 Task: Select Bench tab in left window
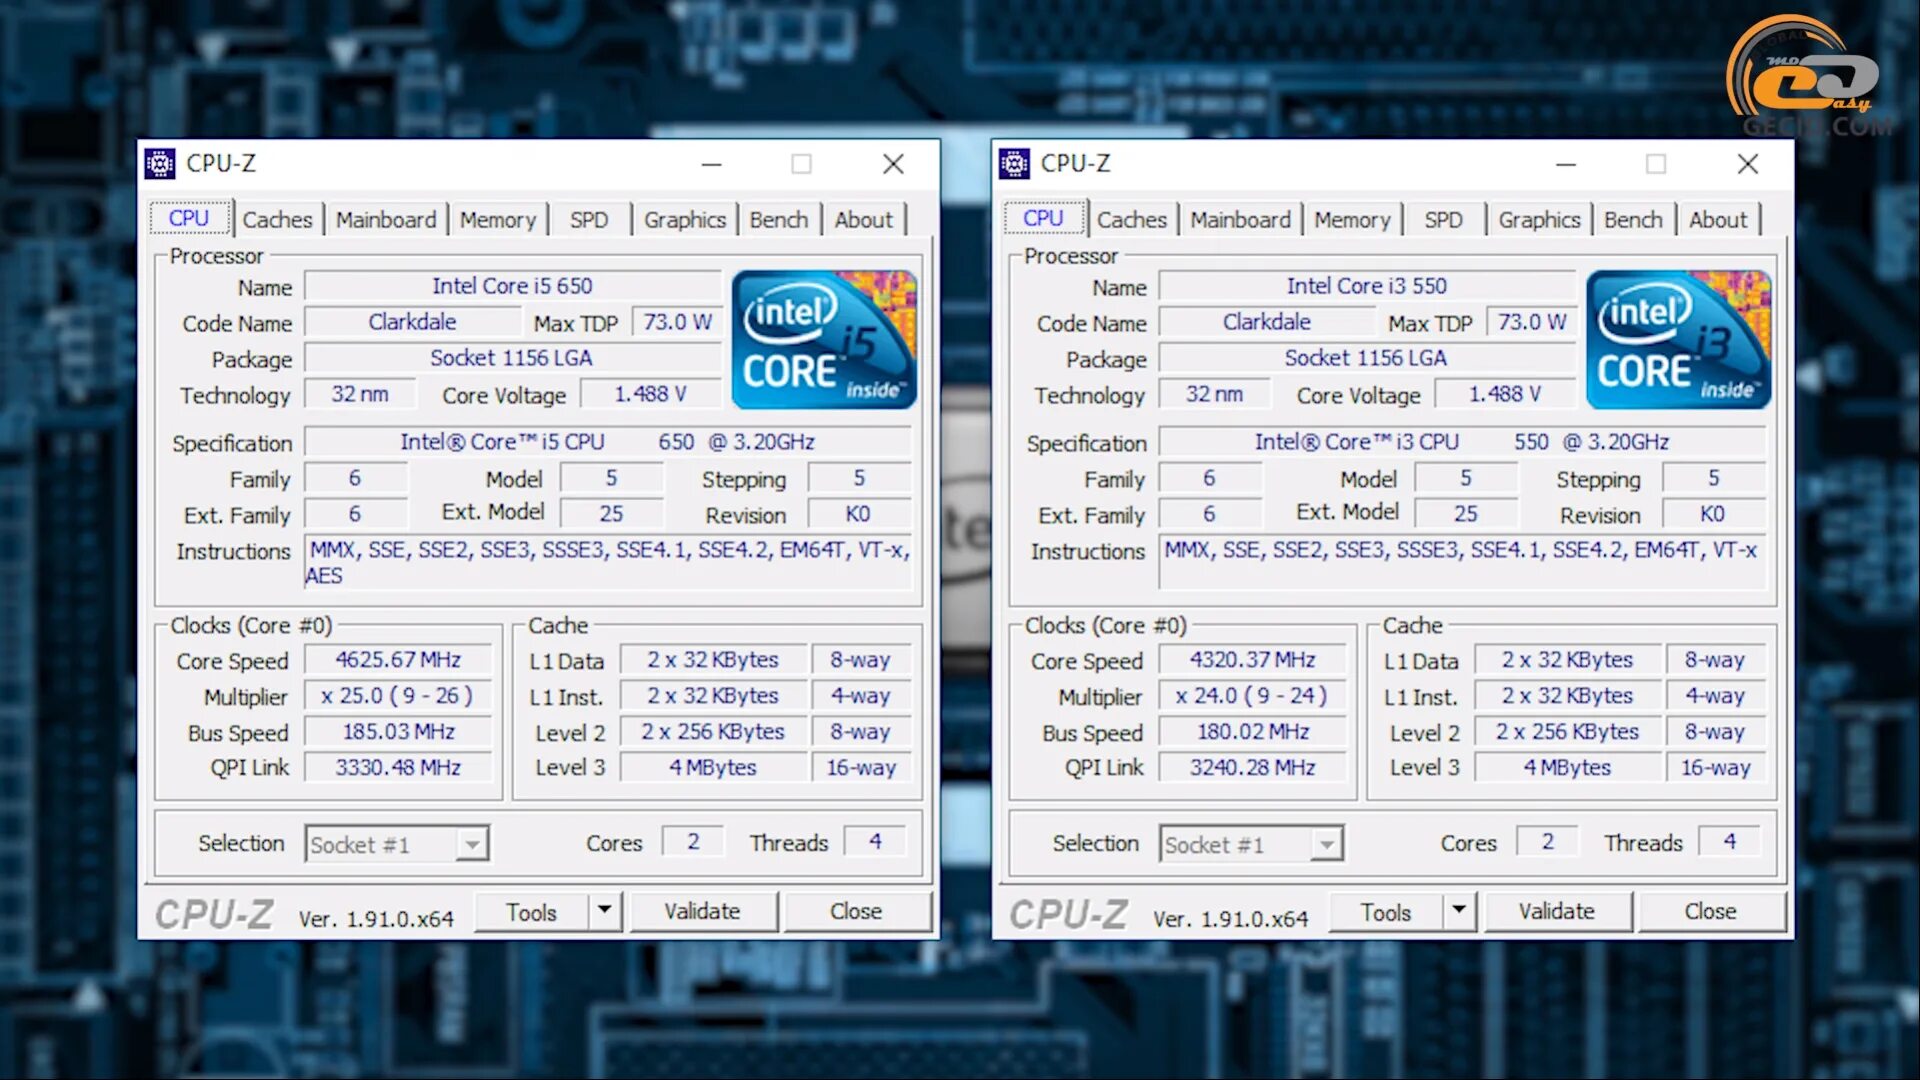click(778, 220)
